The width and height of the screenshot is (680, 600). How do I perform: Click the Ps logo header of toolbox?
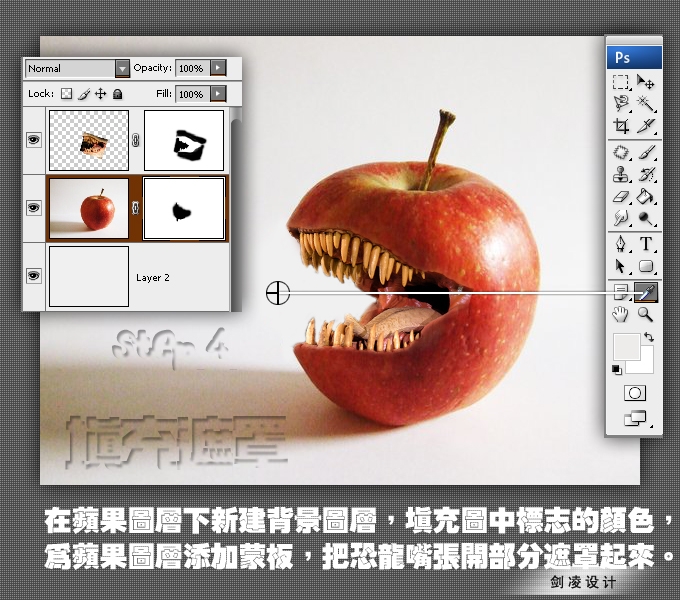click(x=634, y=58)
